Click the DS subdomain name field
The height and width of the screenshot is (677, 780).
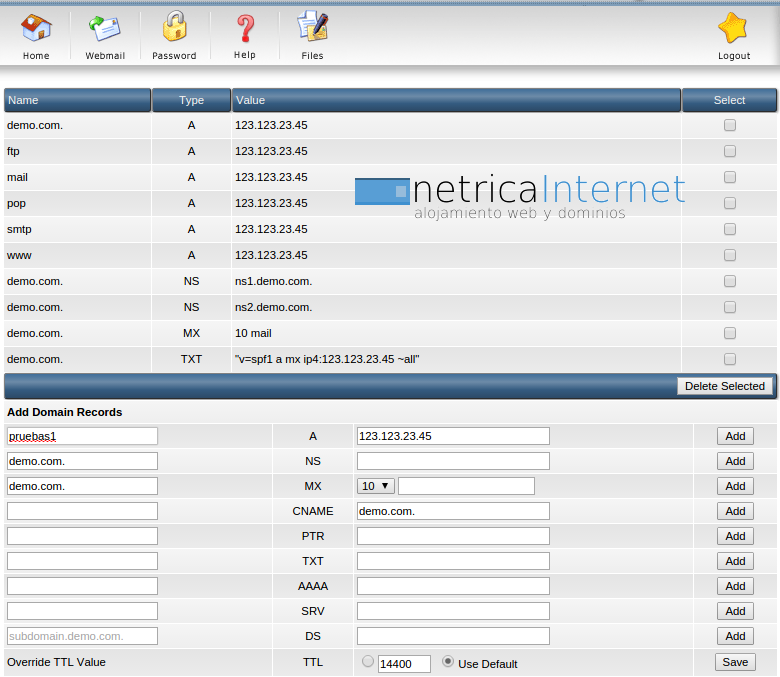click(82, 636)
